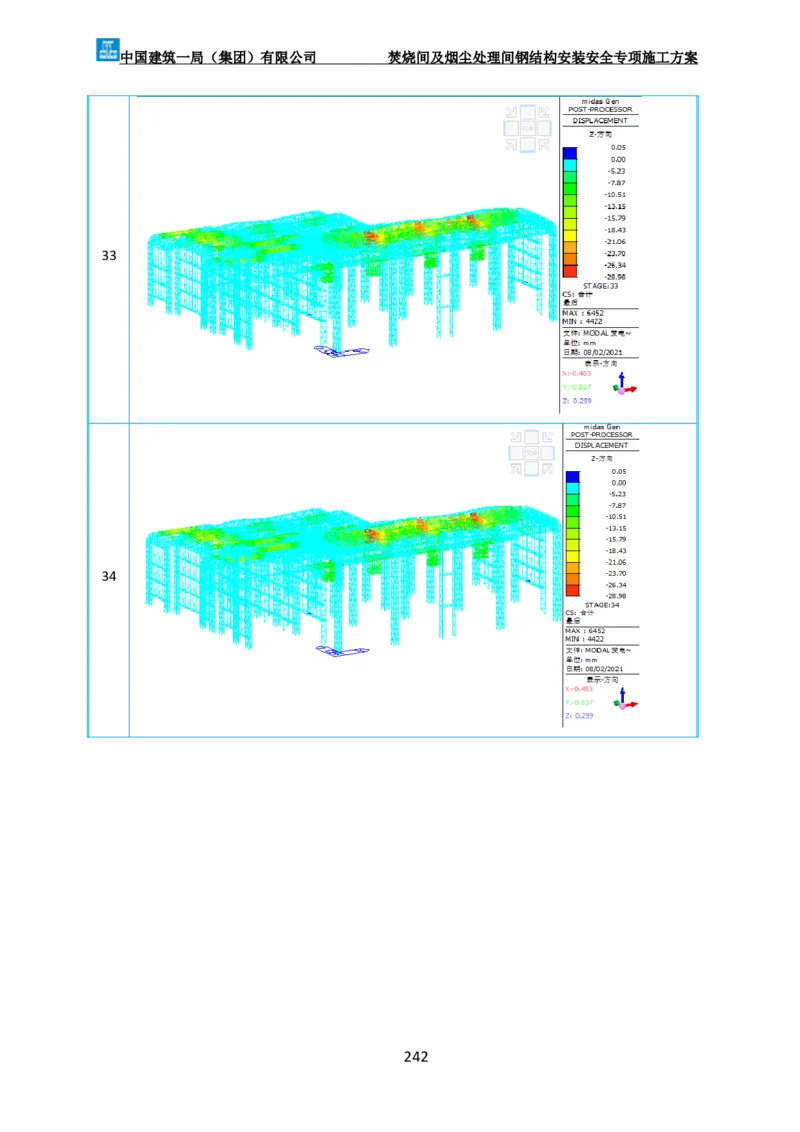The width and height of the screenshot is (800, 1132).
Task: Click upper-left diagonal arrow of upper view cube
Action: coord(511,112)
